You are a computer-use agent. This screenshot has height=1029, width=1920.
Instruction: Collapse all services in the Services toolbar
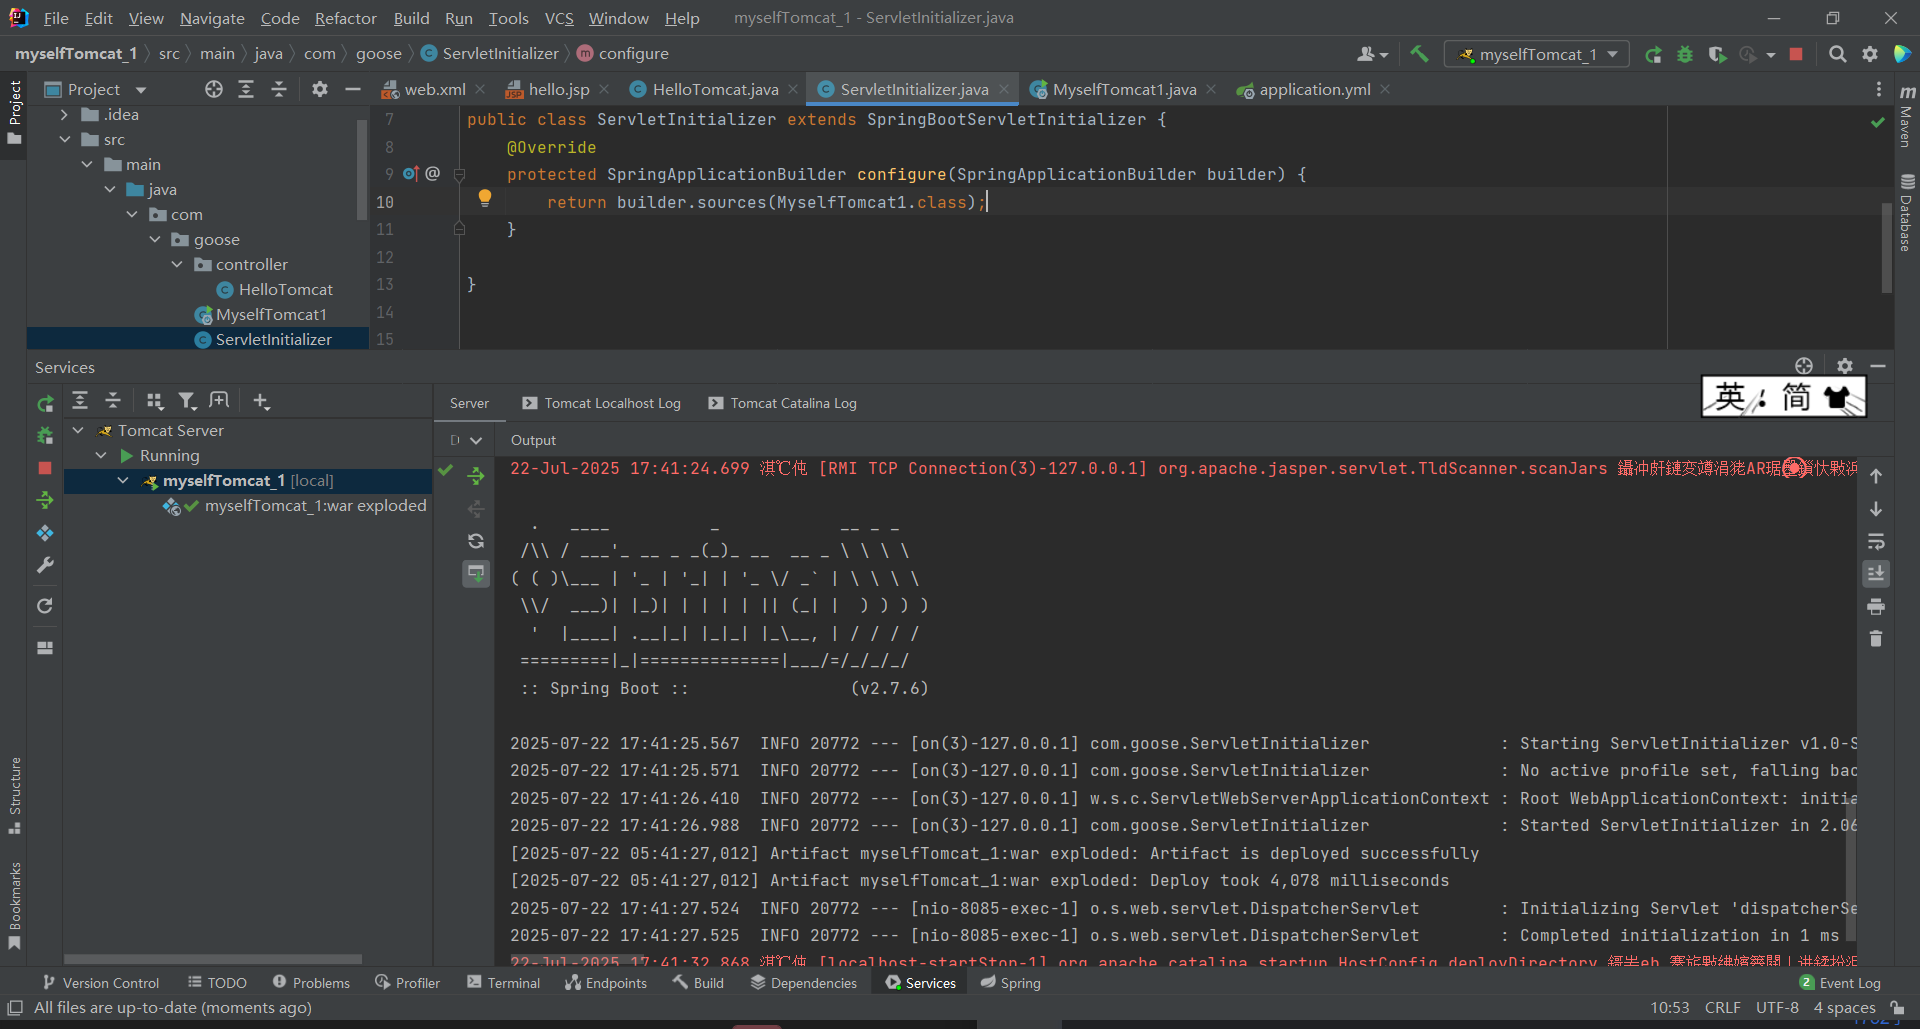(113, 401)
